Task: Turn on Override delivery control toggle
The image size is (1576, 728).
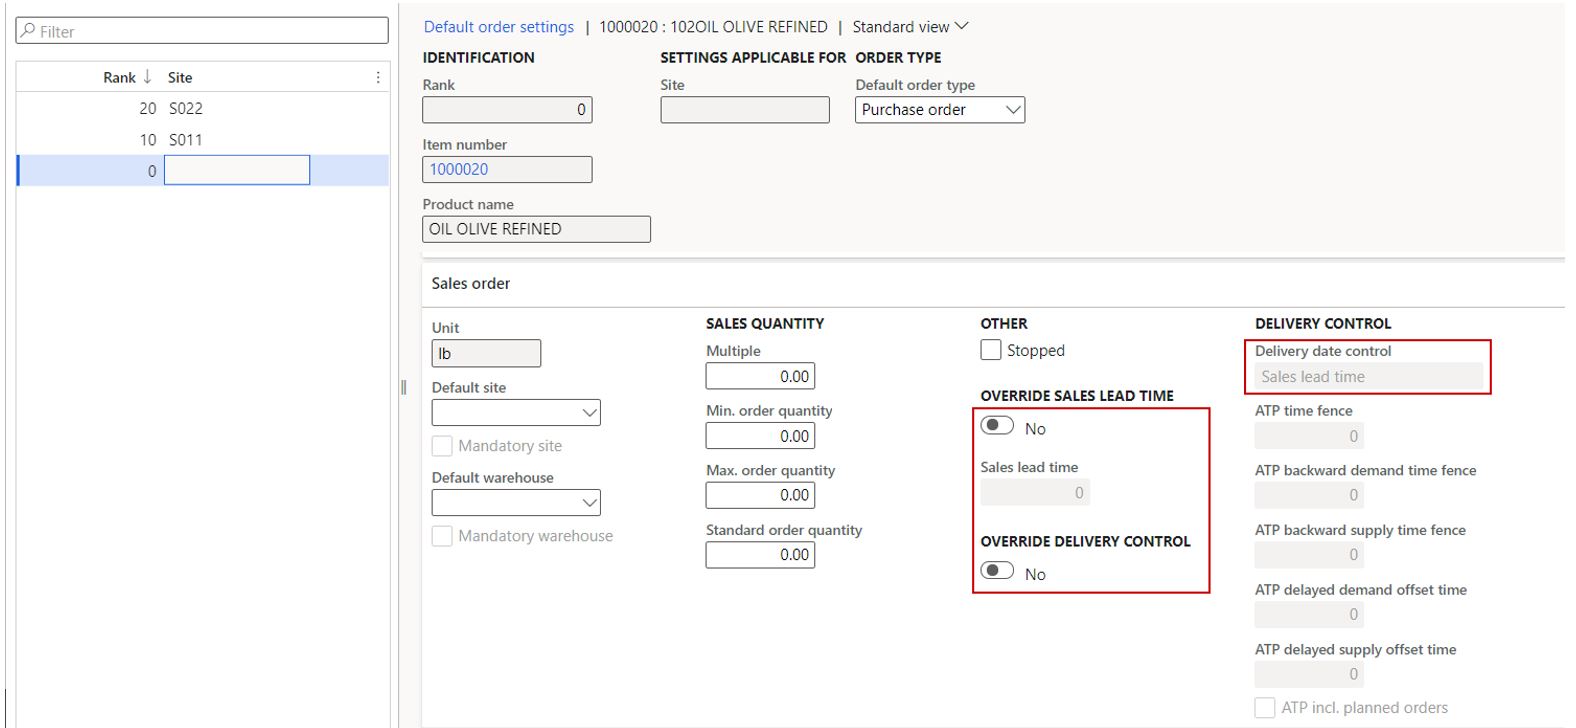Action: pos(997,571)
